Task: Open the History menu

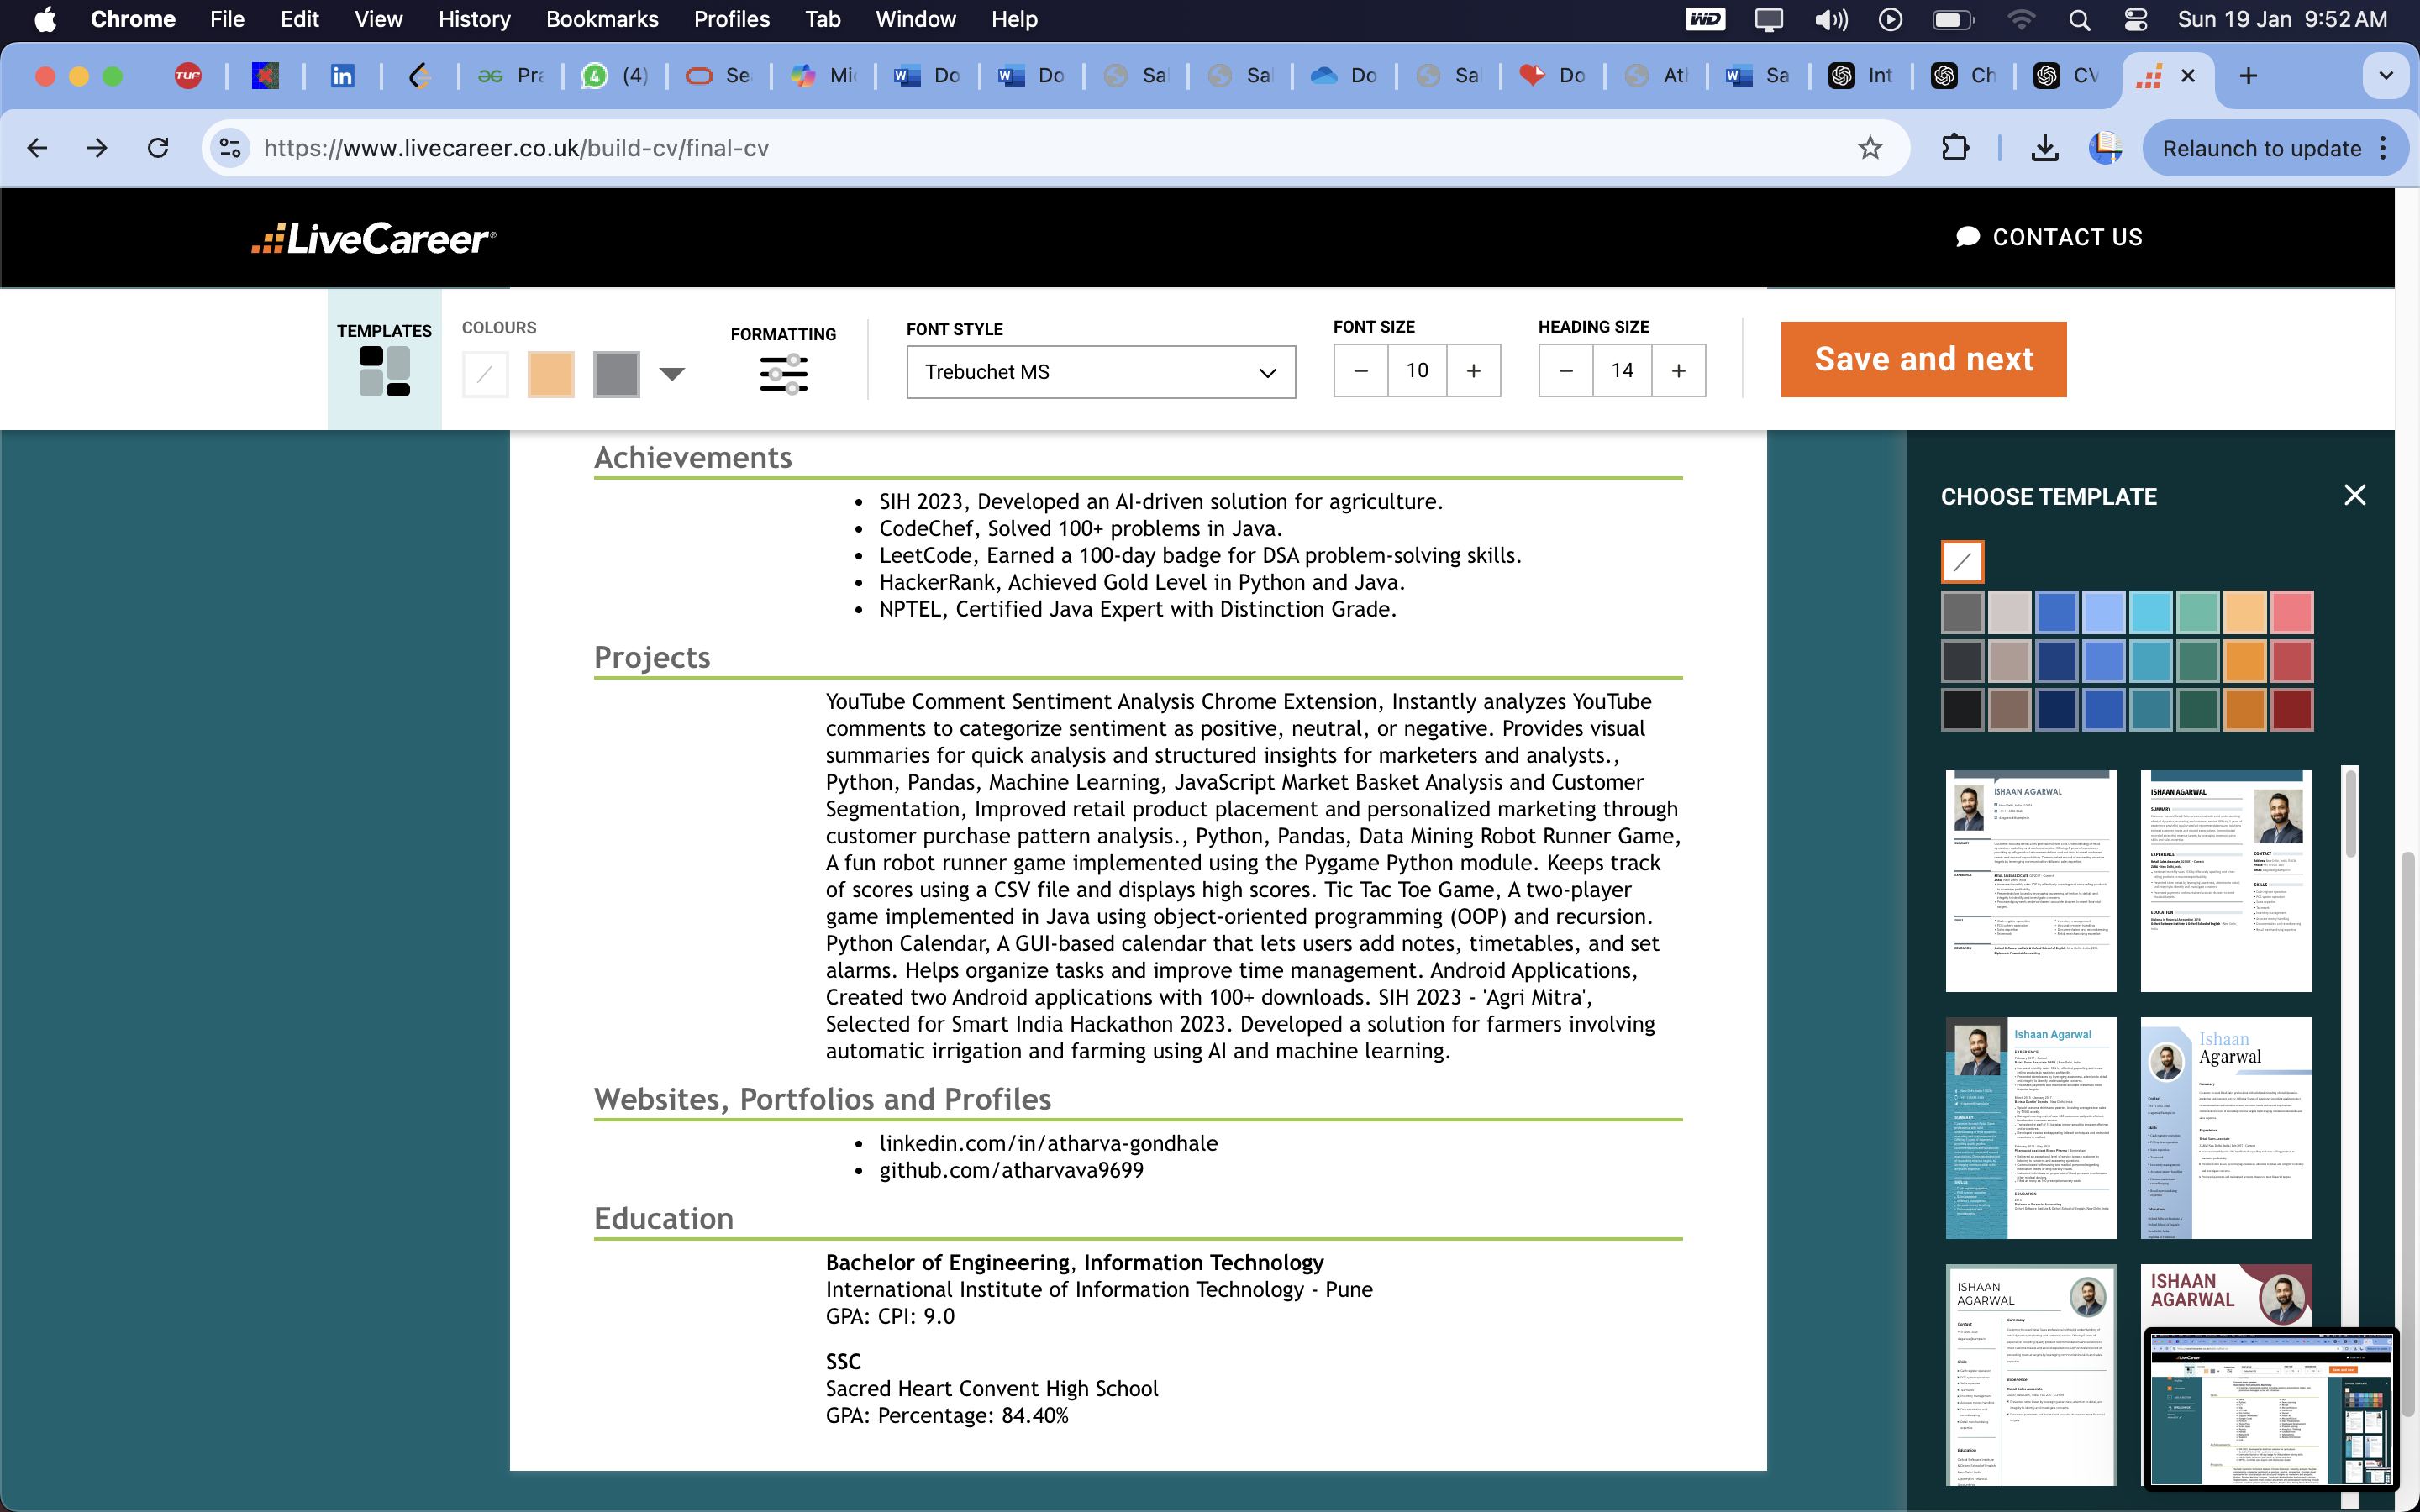Action: (474, 19)
